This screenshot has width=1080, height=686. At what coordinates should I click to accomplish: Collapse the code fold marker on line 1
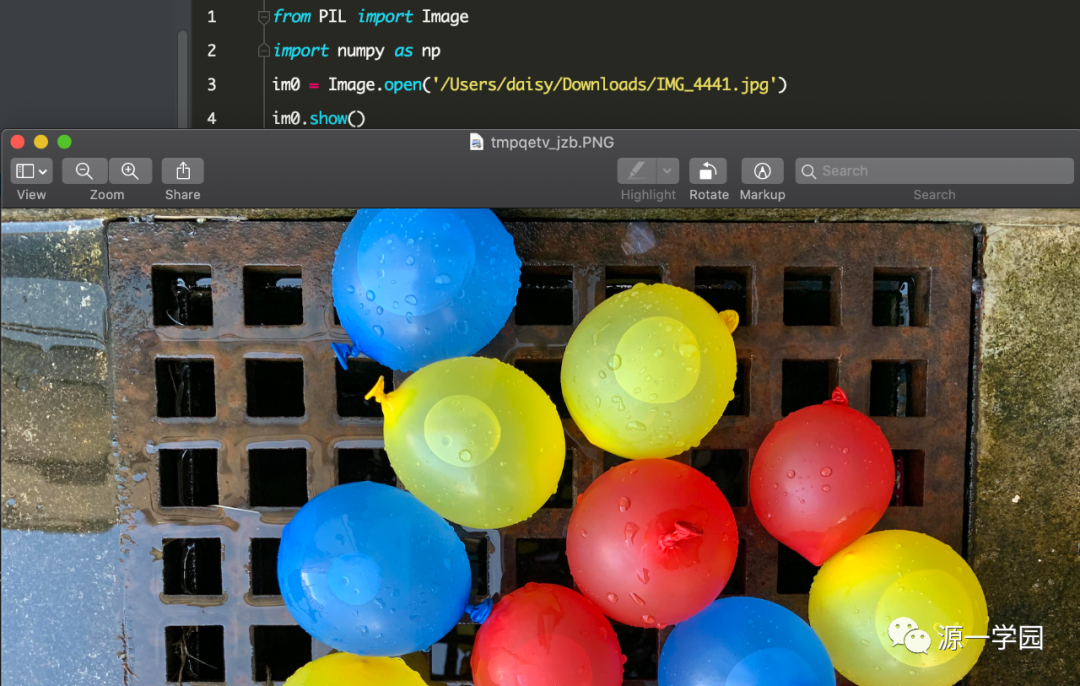(x=263, y=17)
